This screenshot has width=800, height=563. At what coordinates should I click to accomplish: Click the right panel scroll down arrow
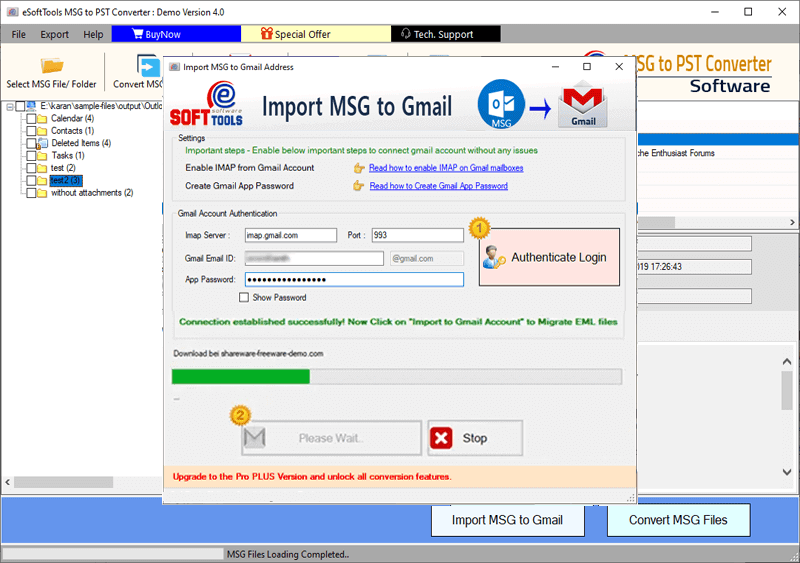coord(787,472)
